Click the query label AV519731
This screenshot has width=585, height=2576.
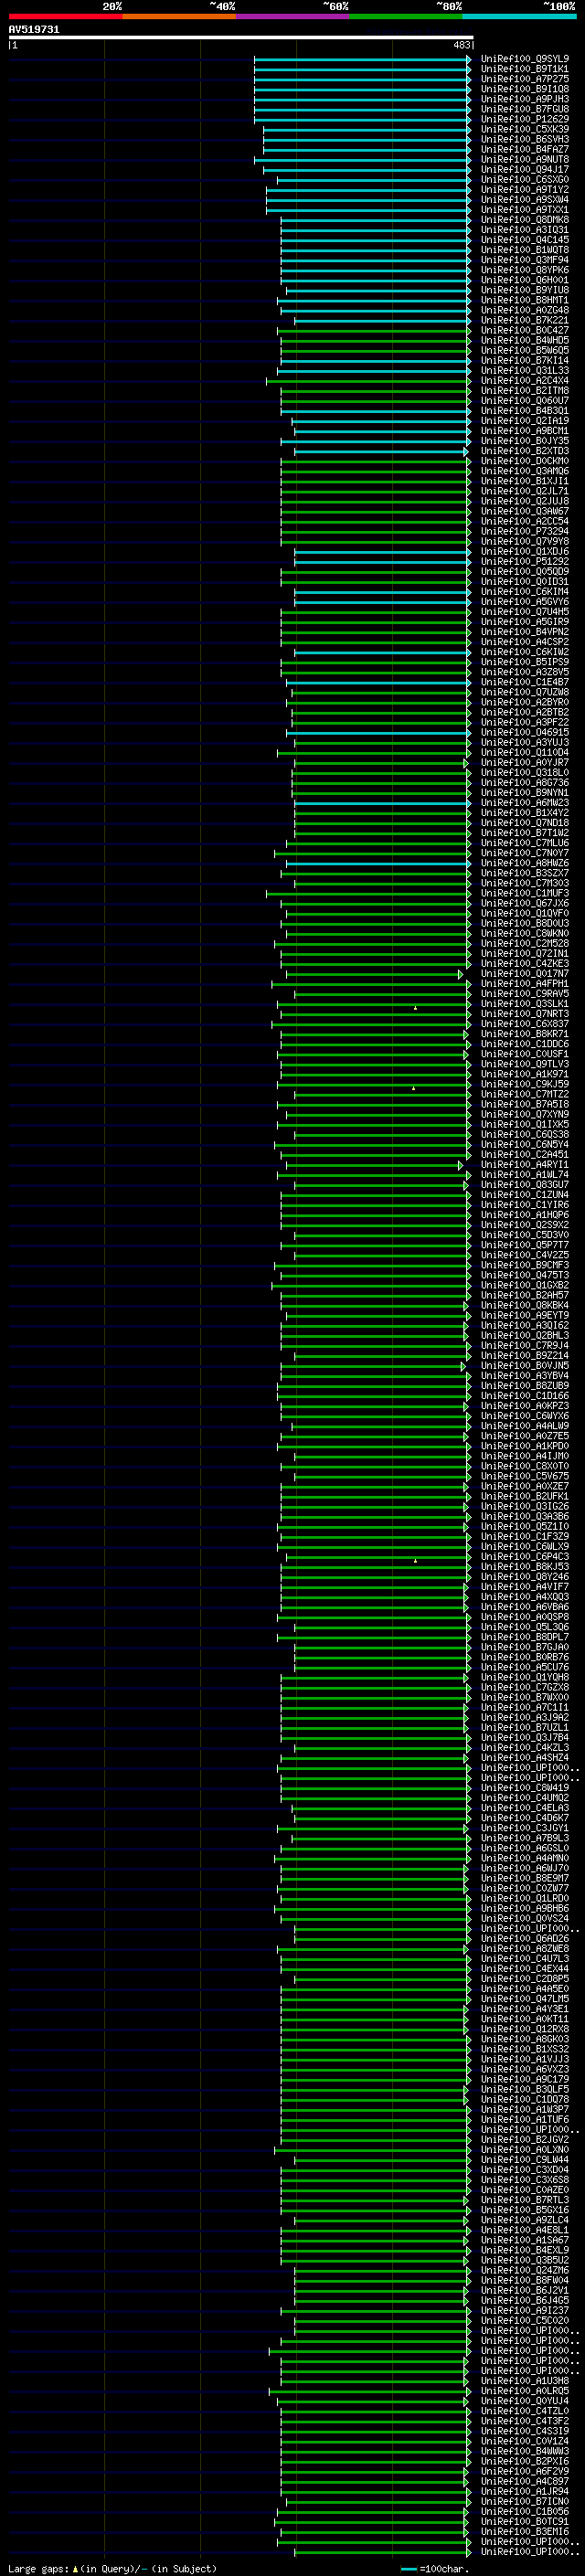tap(34, 30)
